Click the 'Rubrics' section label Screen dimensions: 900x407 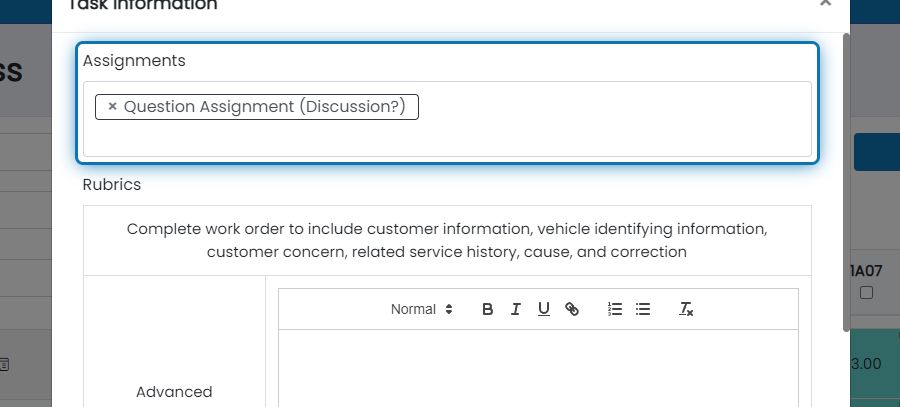pyautogui.click(x=112, y=184)
